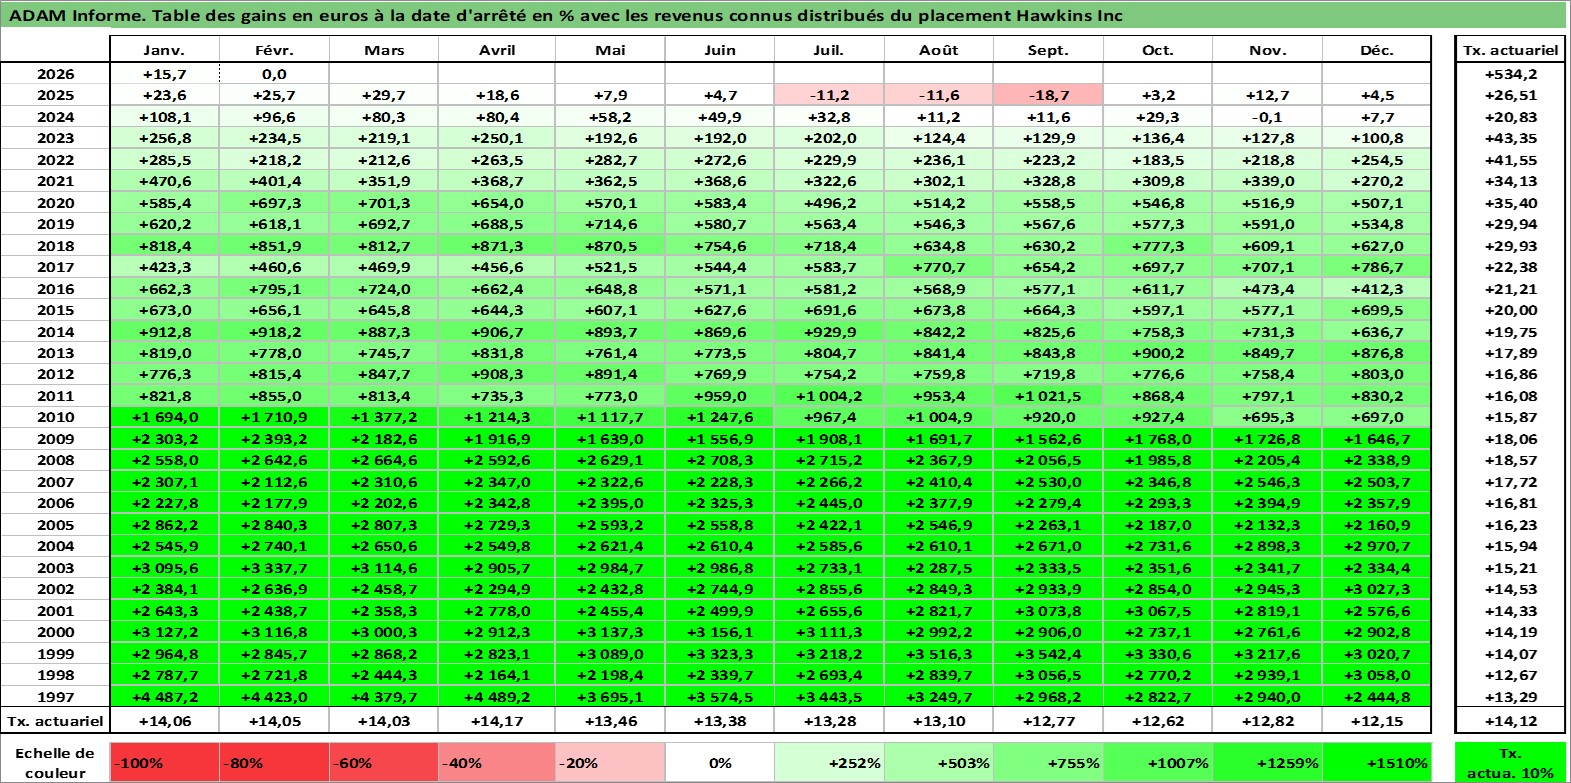
Task: Click the red '-18,7' cell for September 2025
Action: [x=1048, y=95]
